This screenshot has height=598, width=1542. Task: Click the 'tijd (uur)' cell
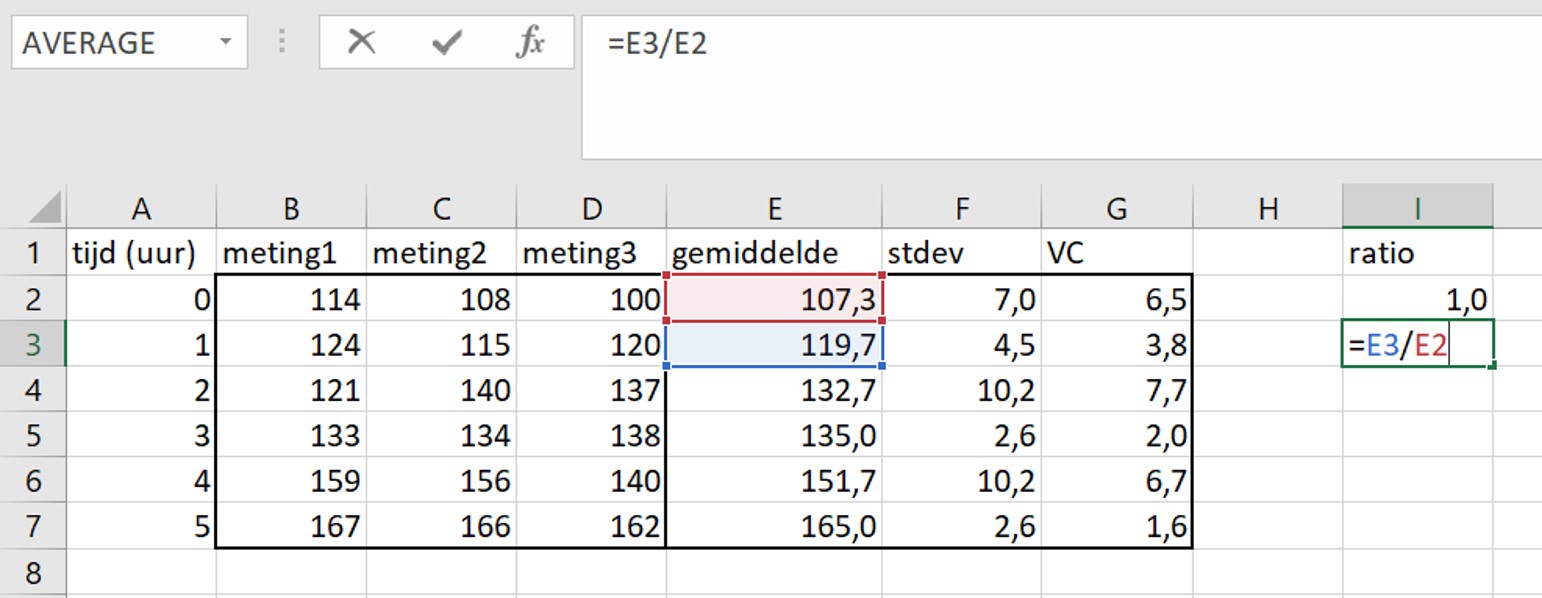tap(140, 253)
